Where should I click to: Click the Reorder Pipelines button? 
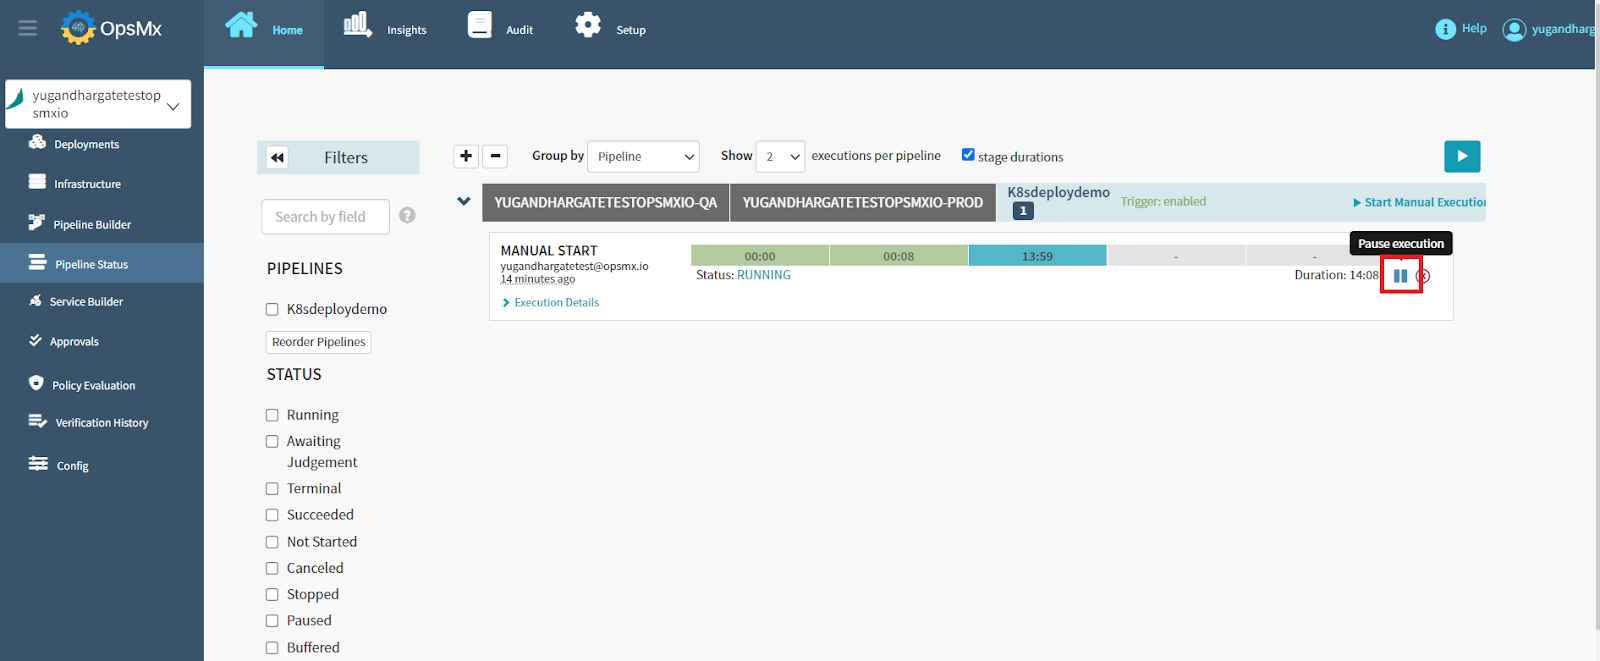coord(319,342)
